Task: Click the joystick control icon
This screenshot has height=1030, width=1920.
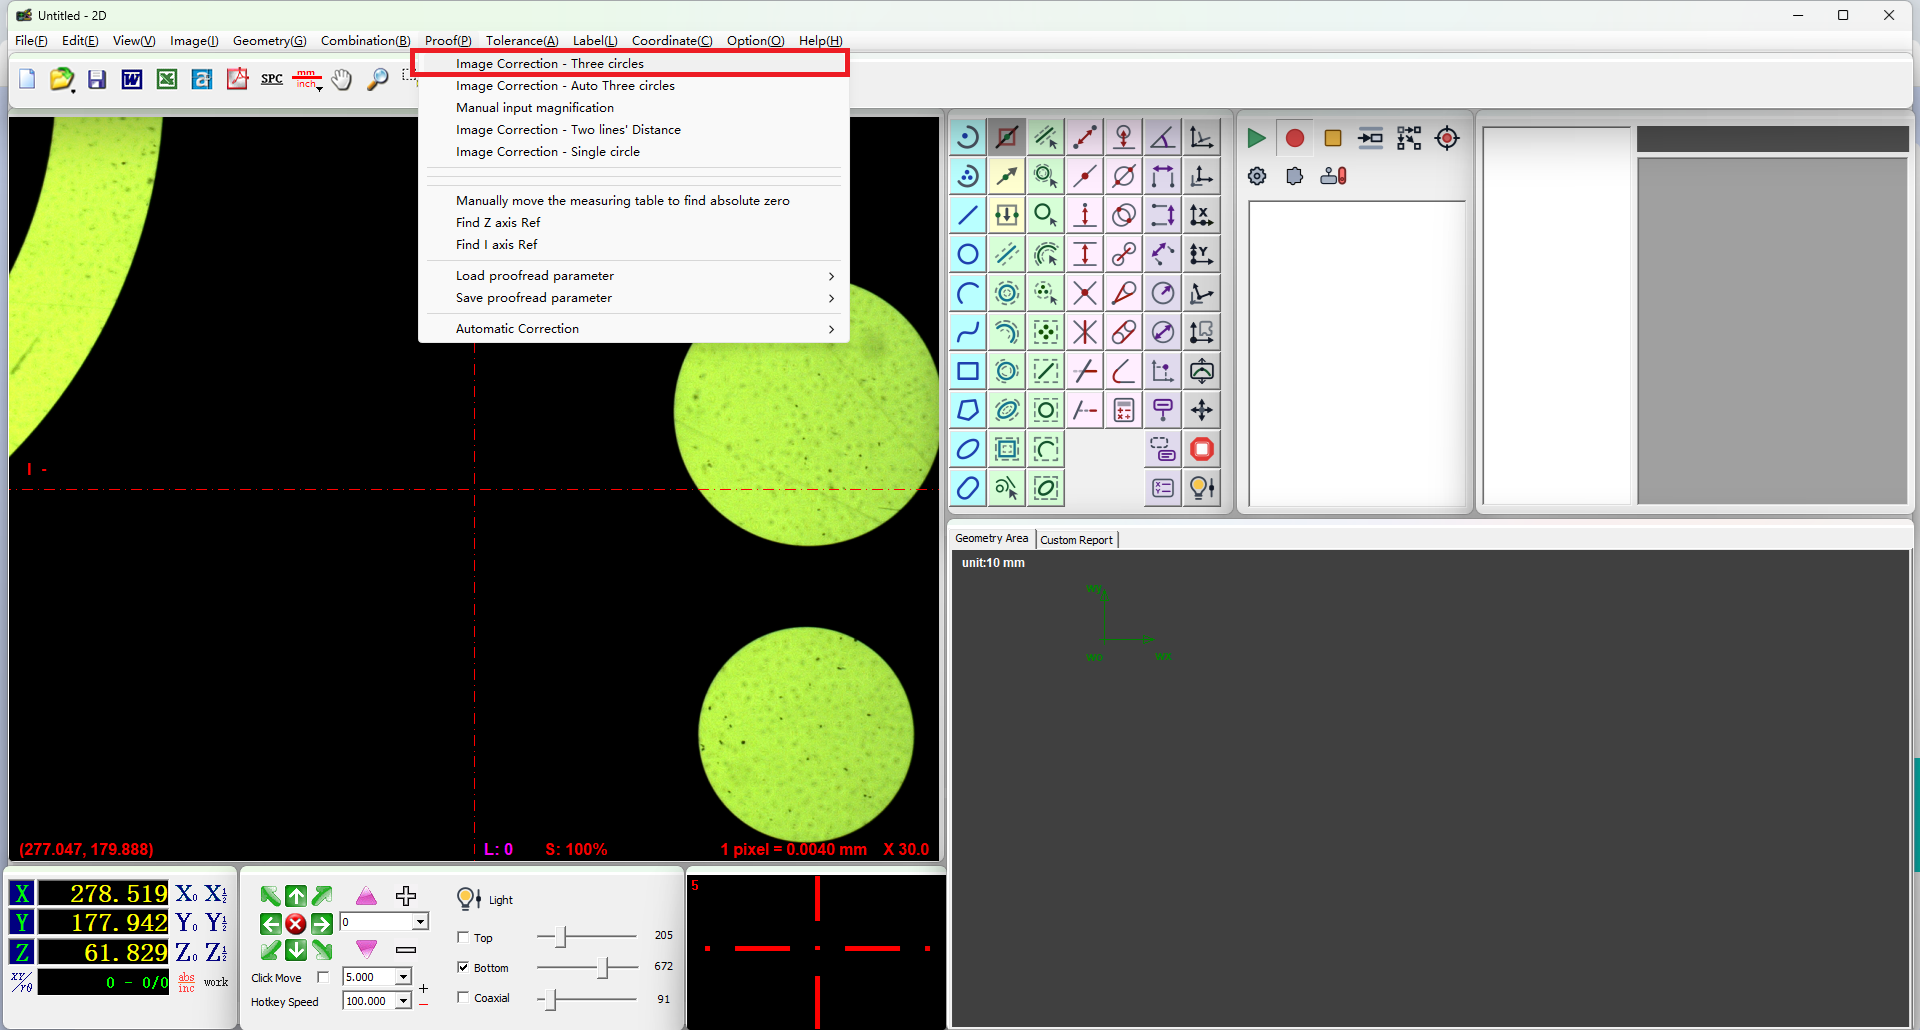Action: point(1333,176)
